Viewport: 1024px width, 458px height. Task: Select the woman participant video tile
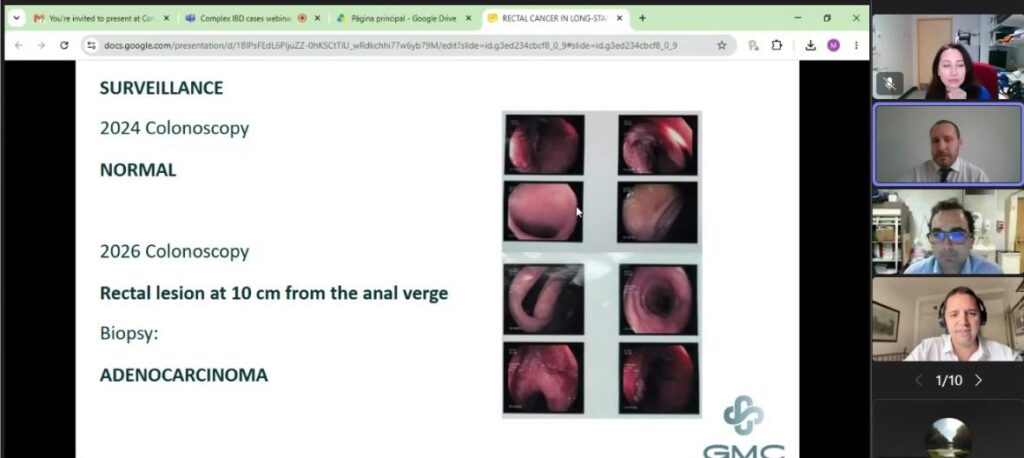pyautogui.click(x=948, y=57)
